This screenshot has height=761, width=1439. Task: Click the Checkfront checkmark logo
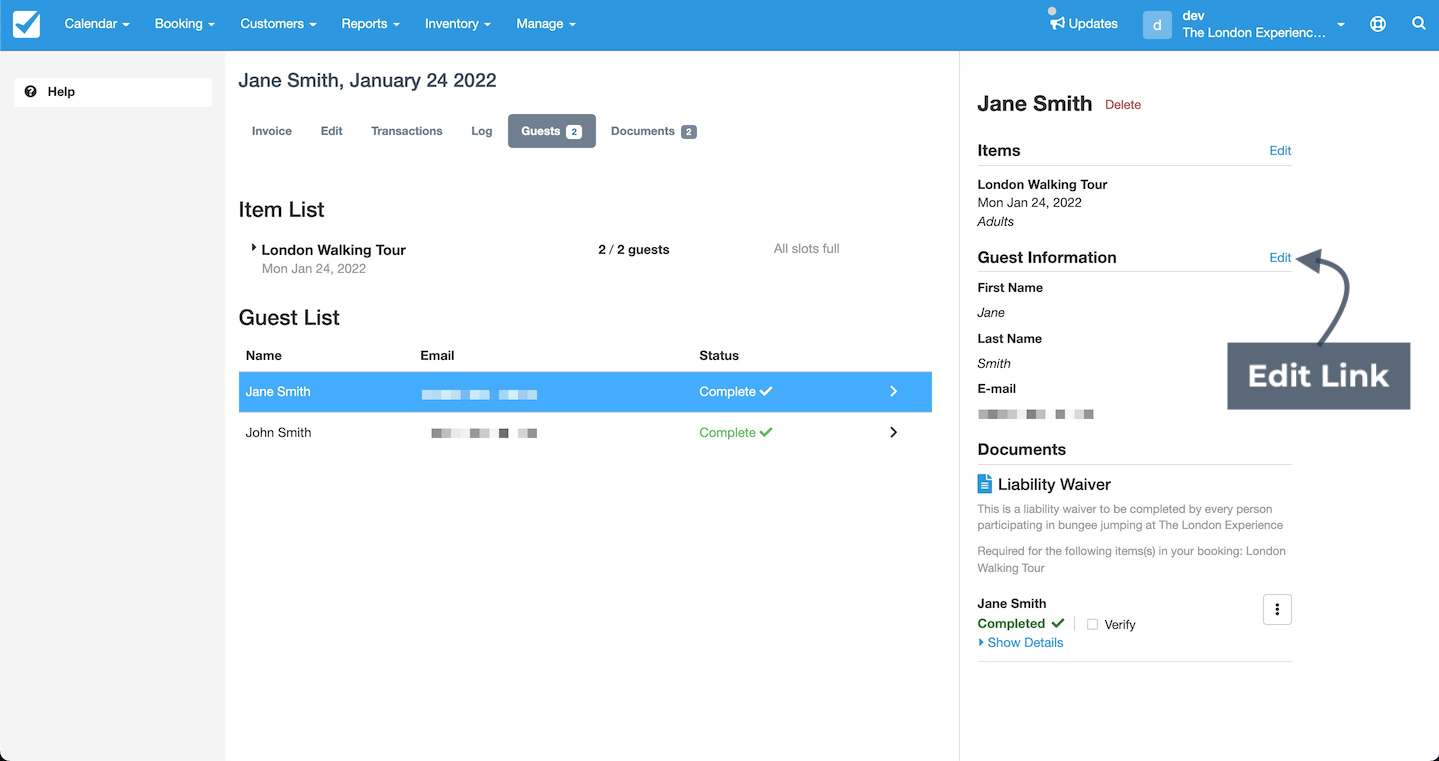[27, 24]
